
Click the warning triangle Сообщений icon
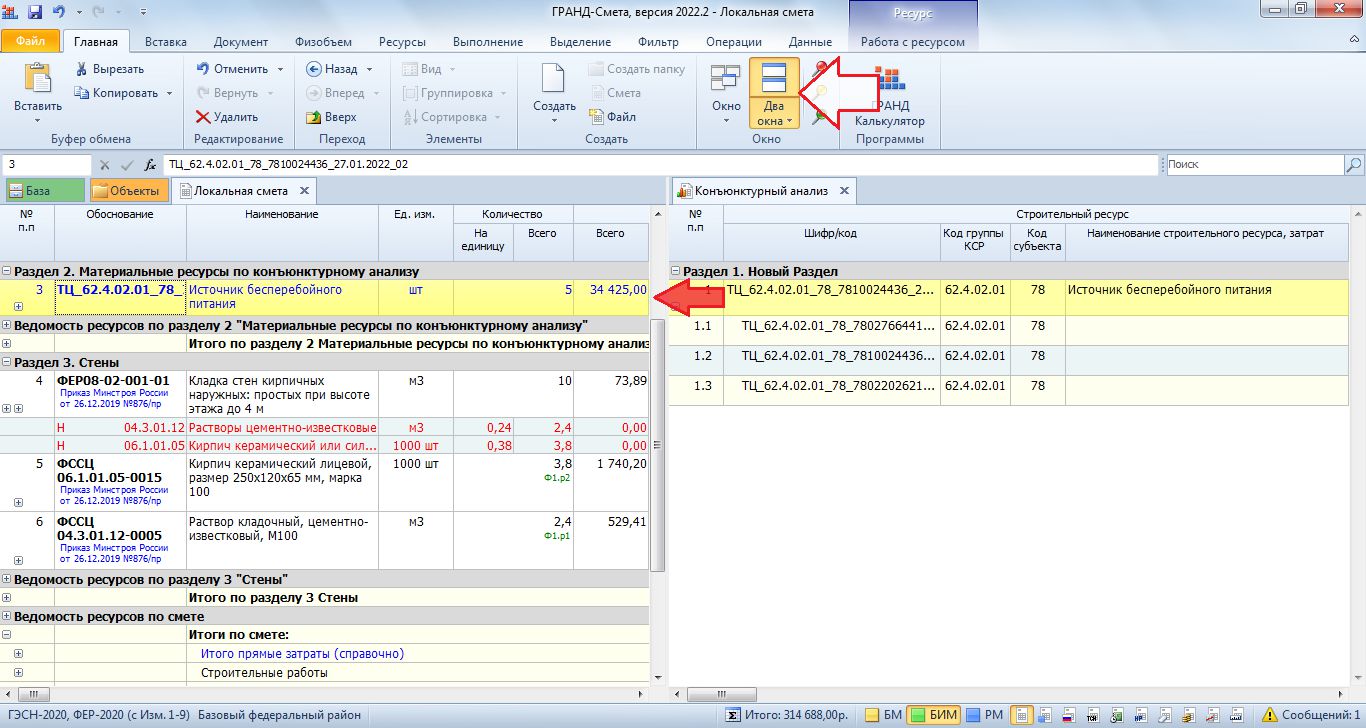click(x=1269, y=715)
